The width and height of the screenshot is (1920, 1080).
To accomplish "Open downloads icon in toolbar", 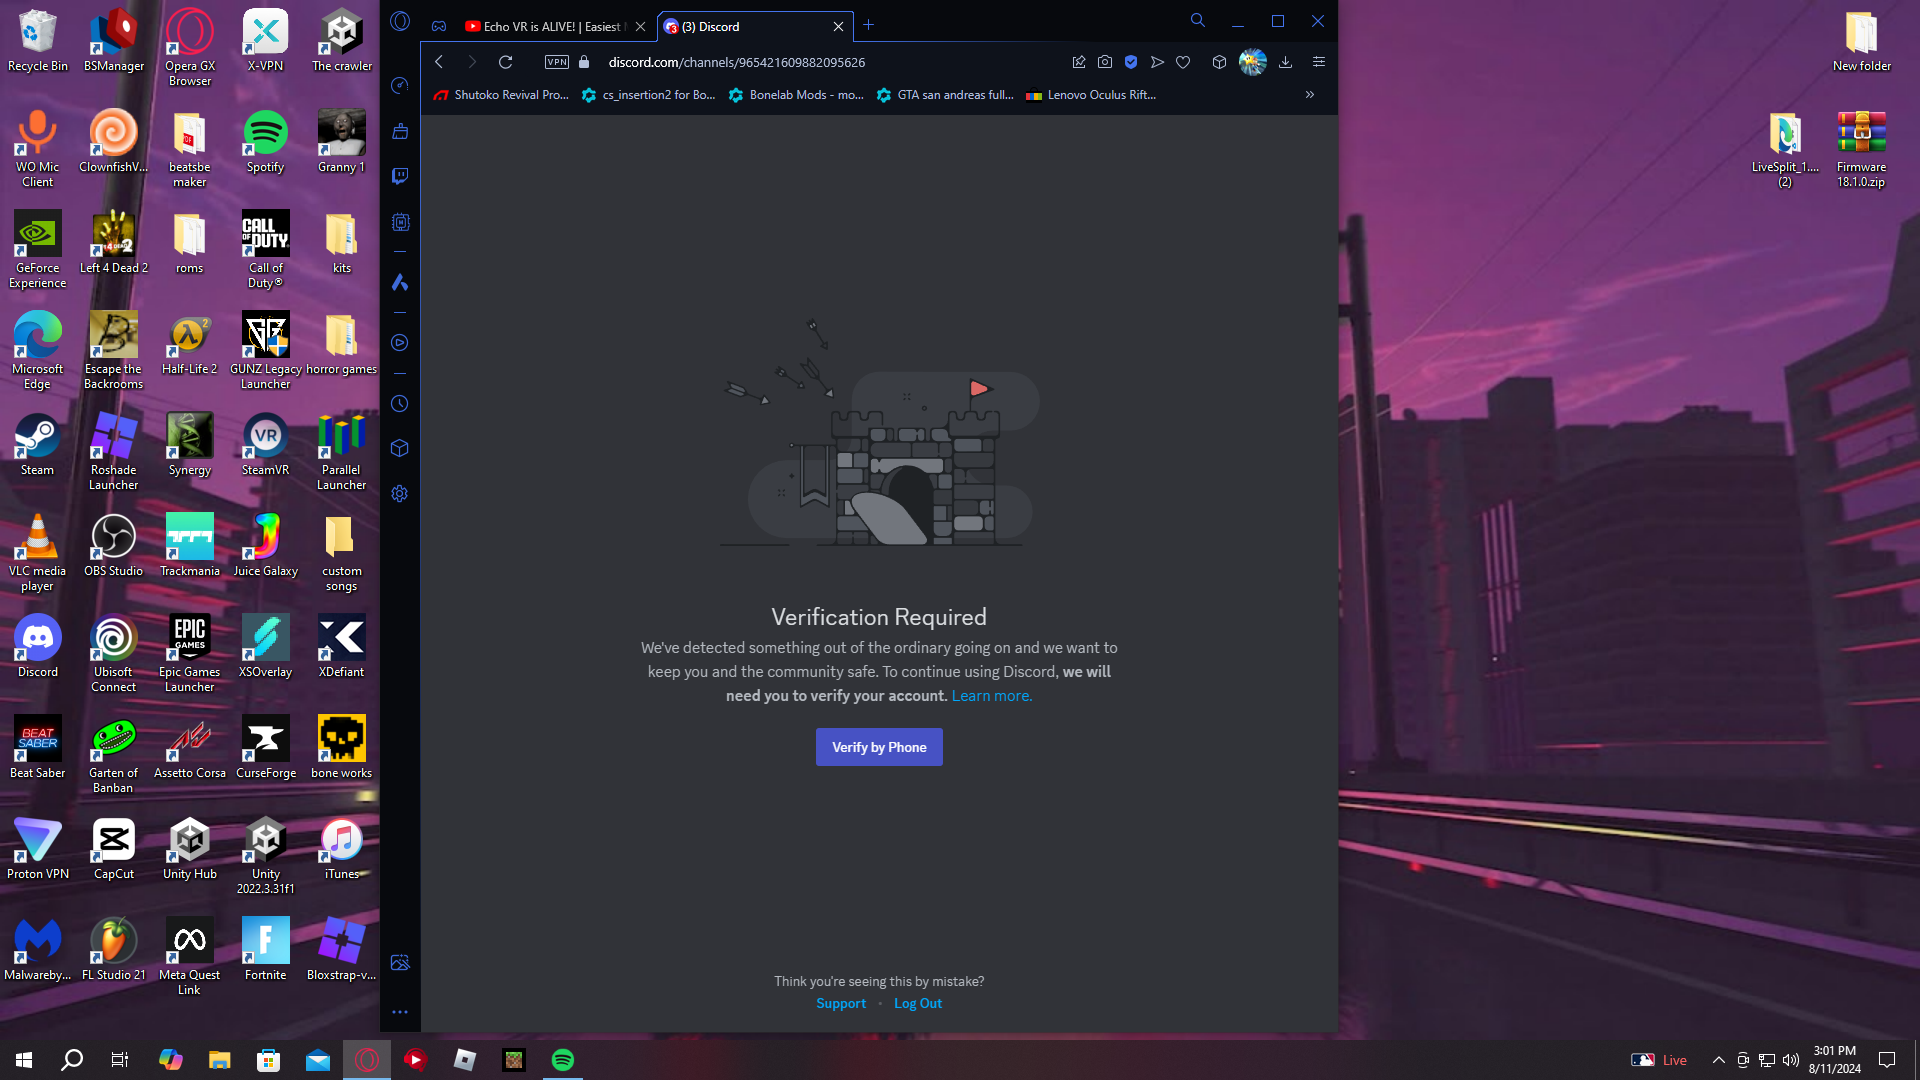I will tap(1286, 62).
